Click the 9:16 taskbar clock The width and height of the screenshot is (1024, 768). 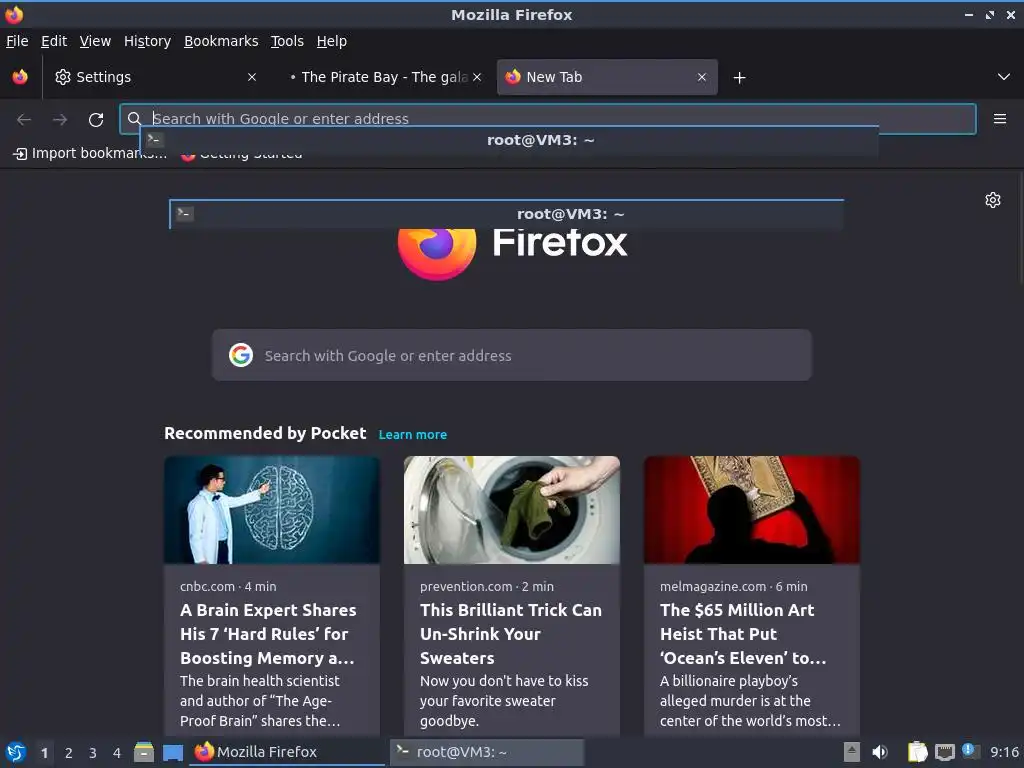(x=1004, y=752)
